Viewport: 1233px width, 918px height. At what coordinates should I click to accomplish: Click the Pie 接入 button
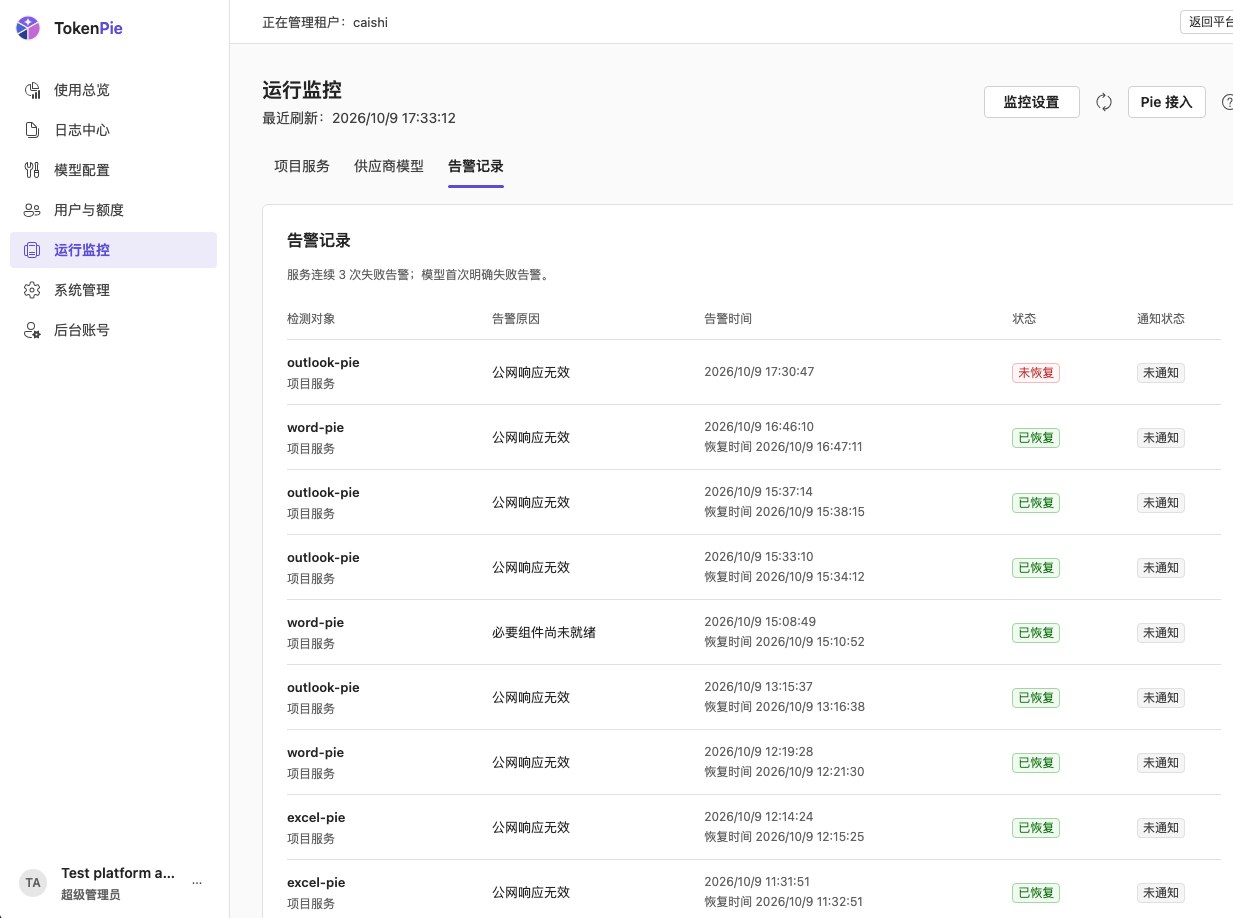coord(1167,102)
